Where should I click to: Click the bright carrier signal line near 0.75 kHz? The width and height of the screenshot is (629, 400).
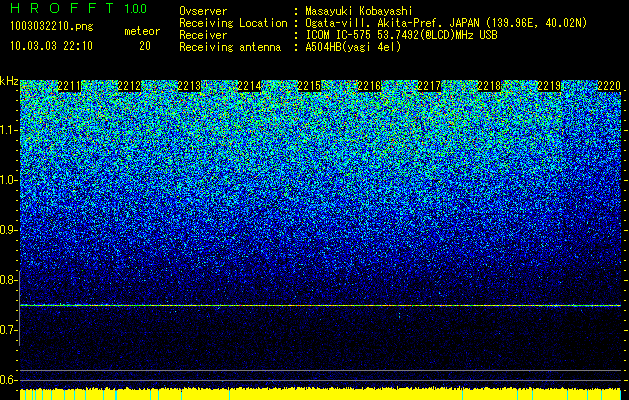320,306
